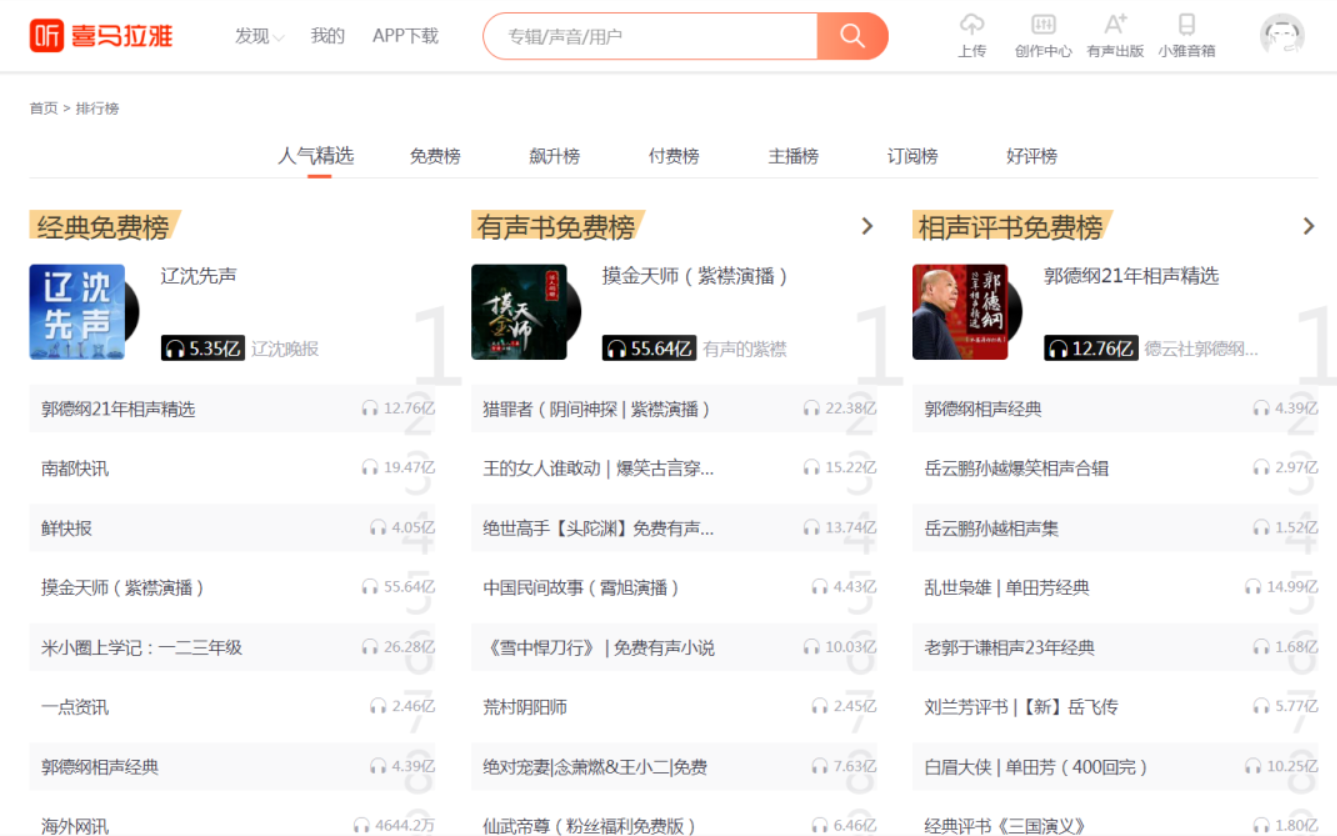Open 岳云鹏孙越相声集
Image resolution: width=1337 pixels, height=836 pixels.
coord(991,528)
